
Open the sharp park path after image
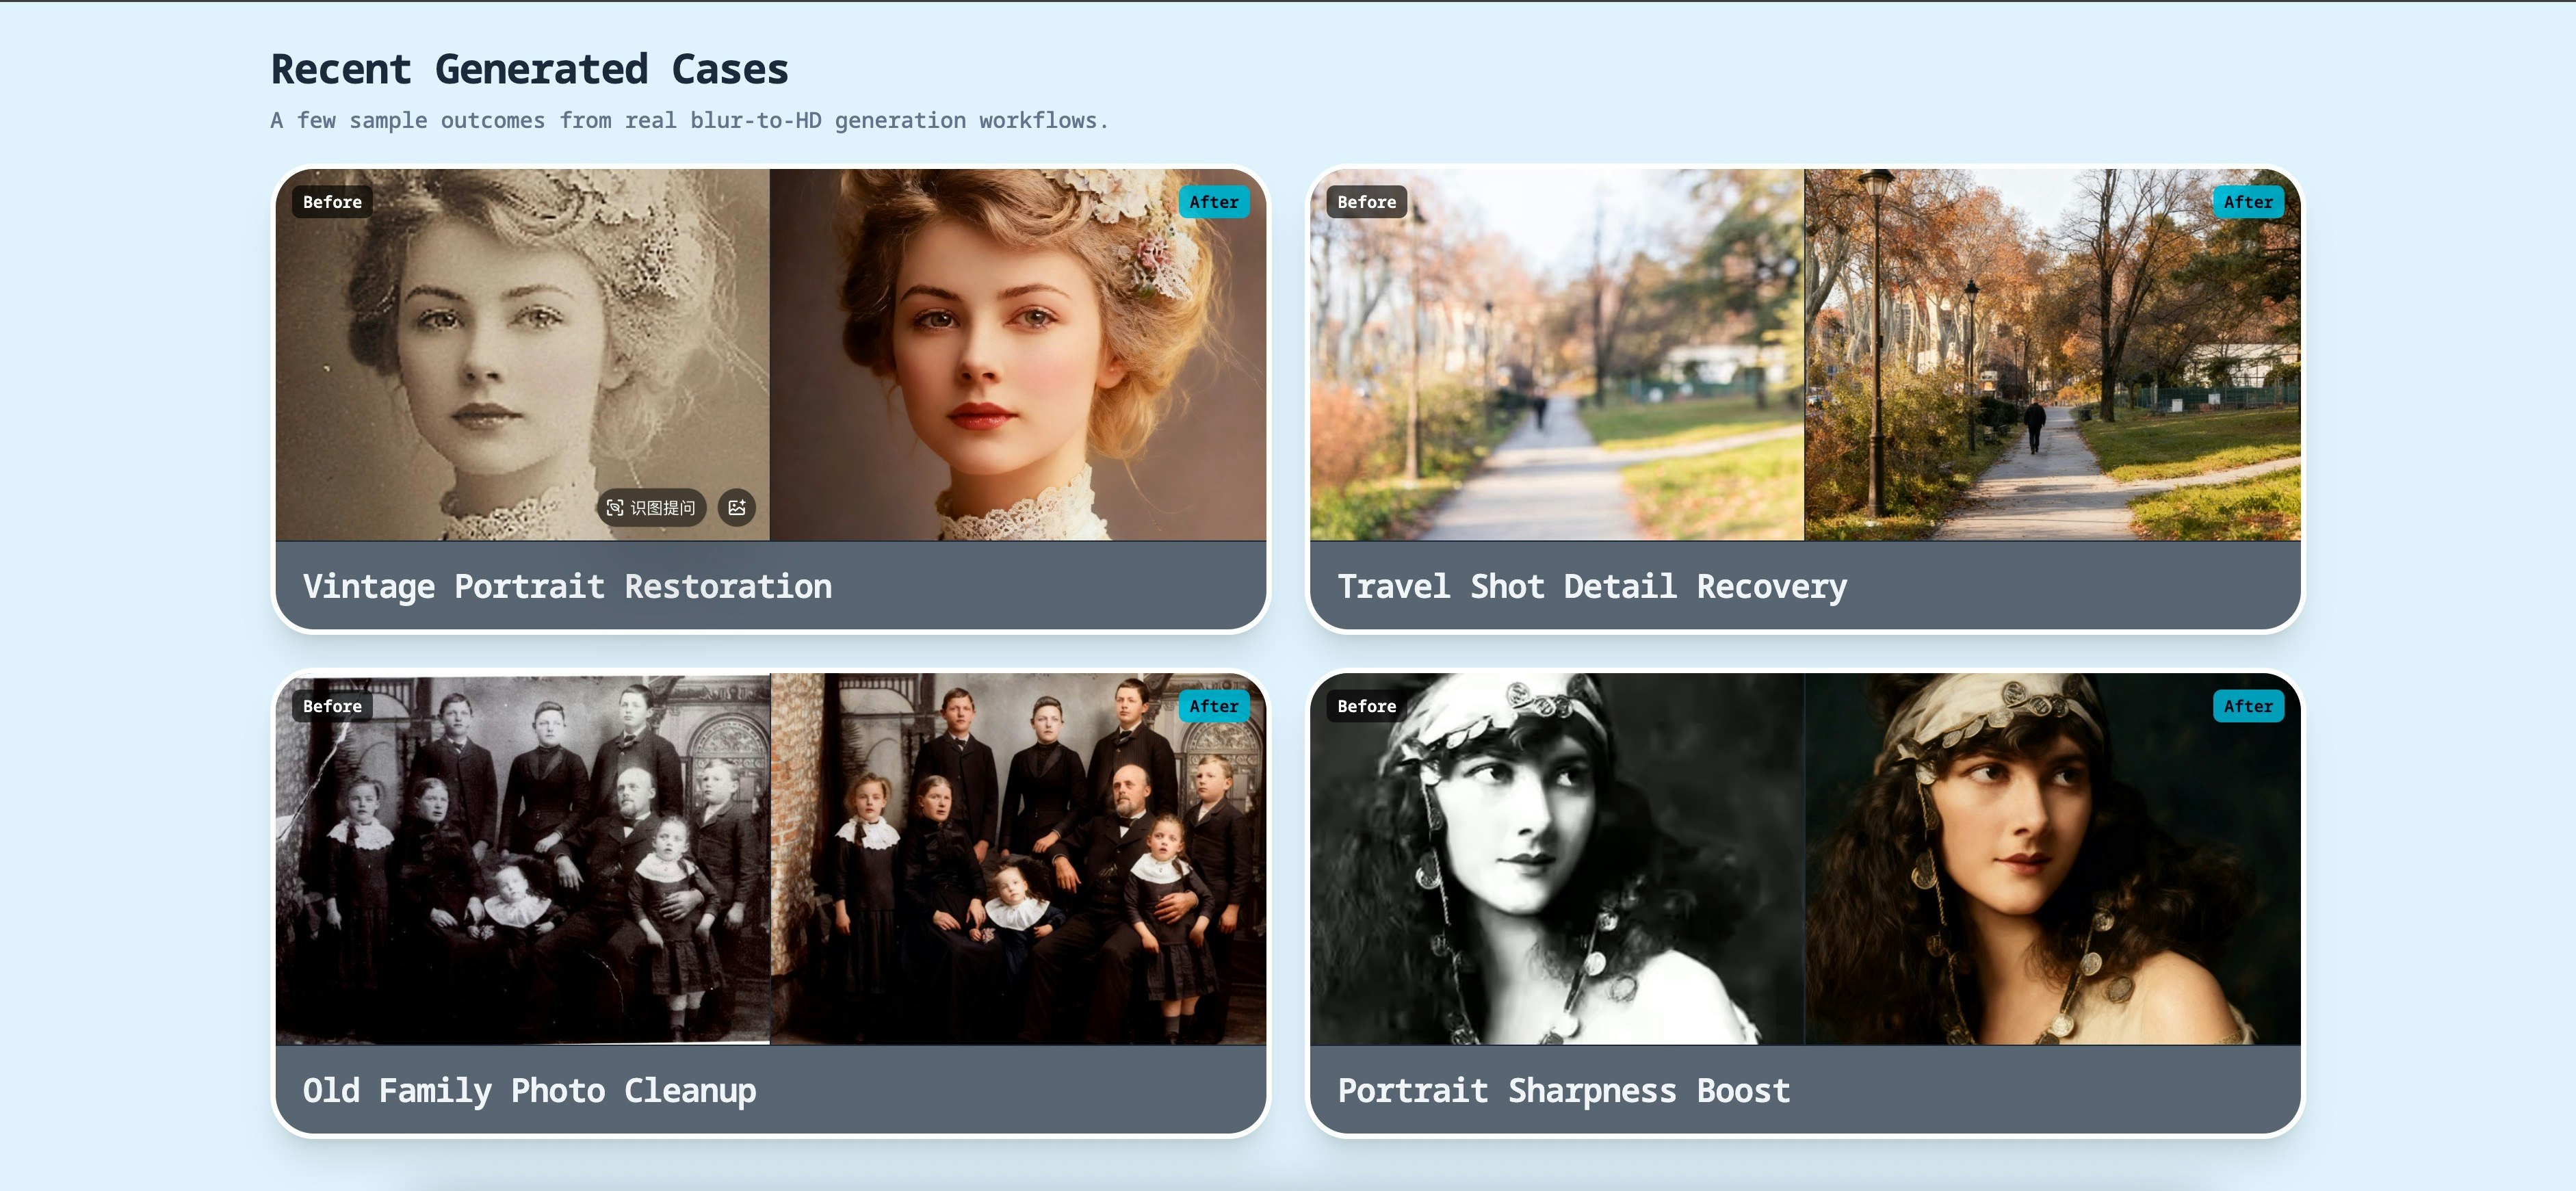2052,355
